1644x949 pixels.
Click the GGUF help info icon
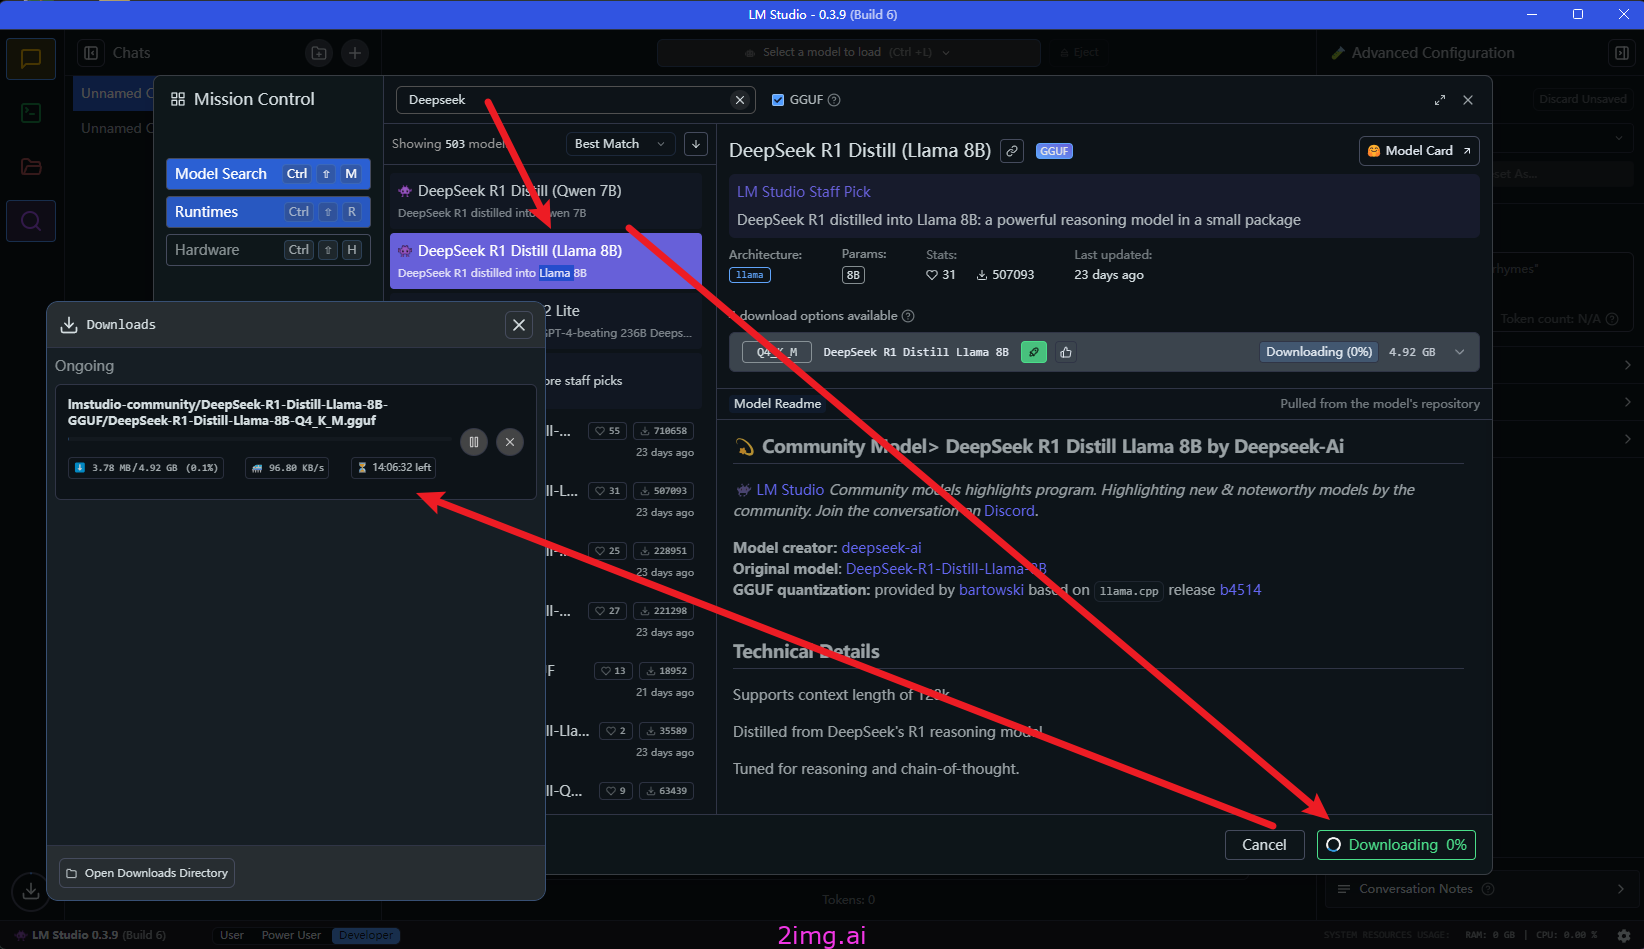point(834,100)
